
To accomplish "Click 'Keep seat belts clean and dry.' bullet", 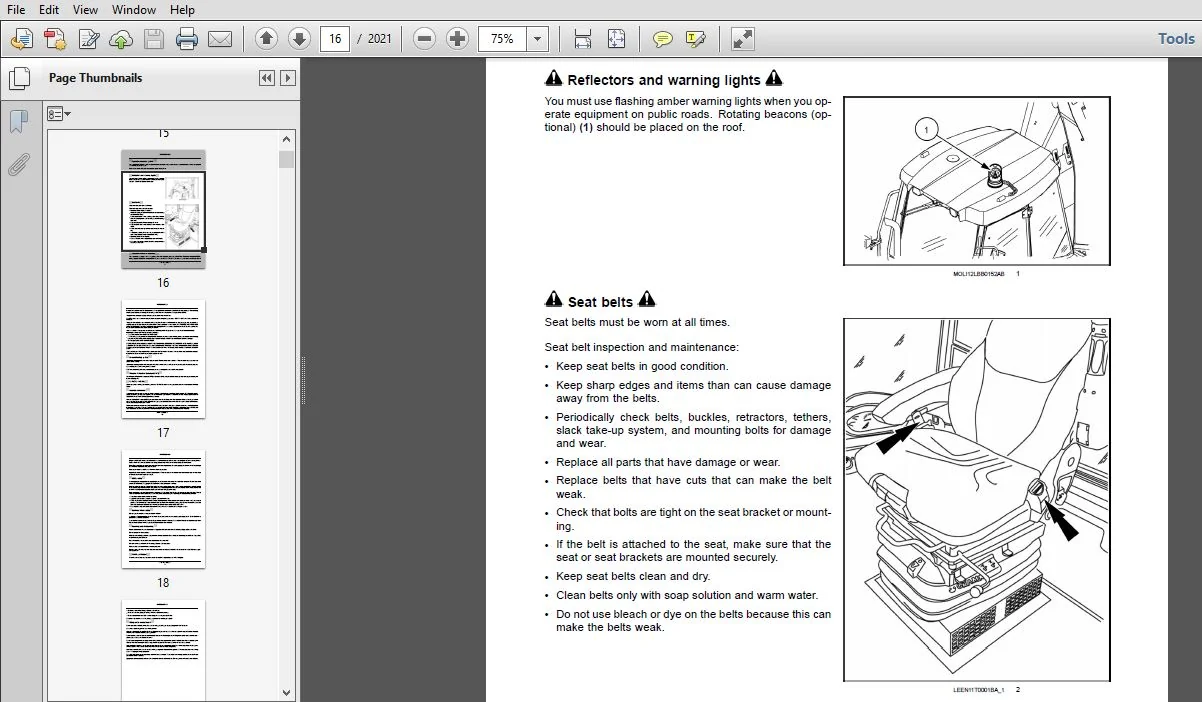I will (x=633, y=576).
